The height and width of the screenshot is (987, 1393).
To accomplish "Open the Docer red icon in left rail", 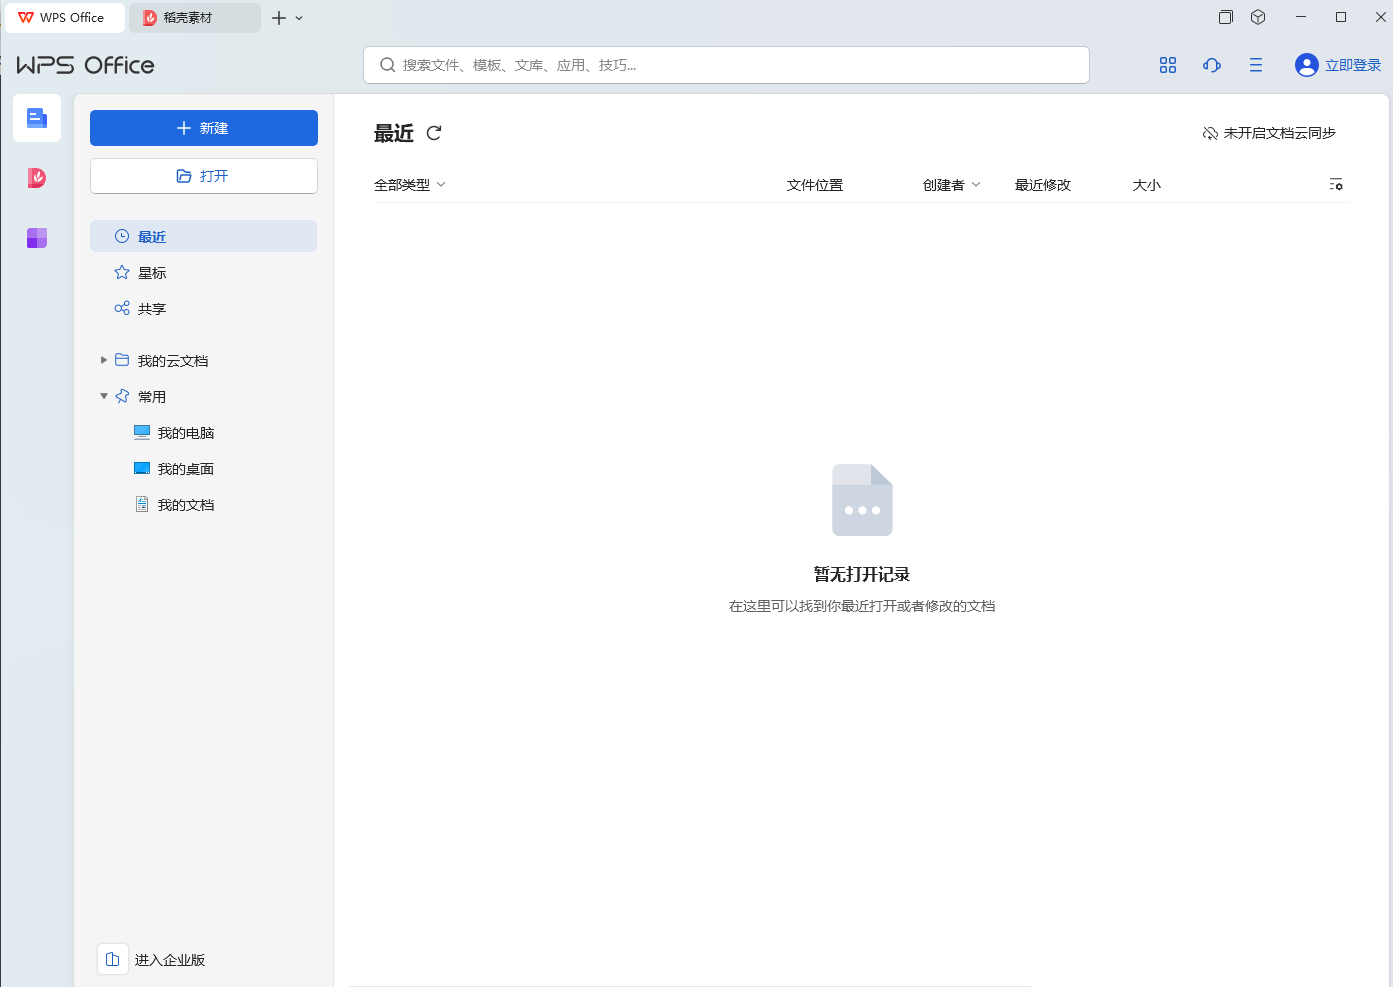I will coord(37,178).
